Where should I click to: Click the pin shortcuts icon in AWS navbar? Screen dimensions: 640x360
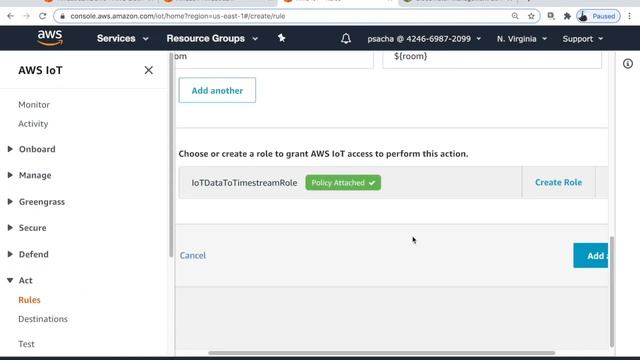coord(281,38)
